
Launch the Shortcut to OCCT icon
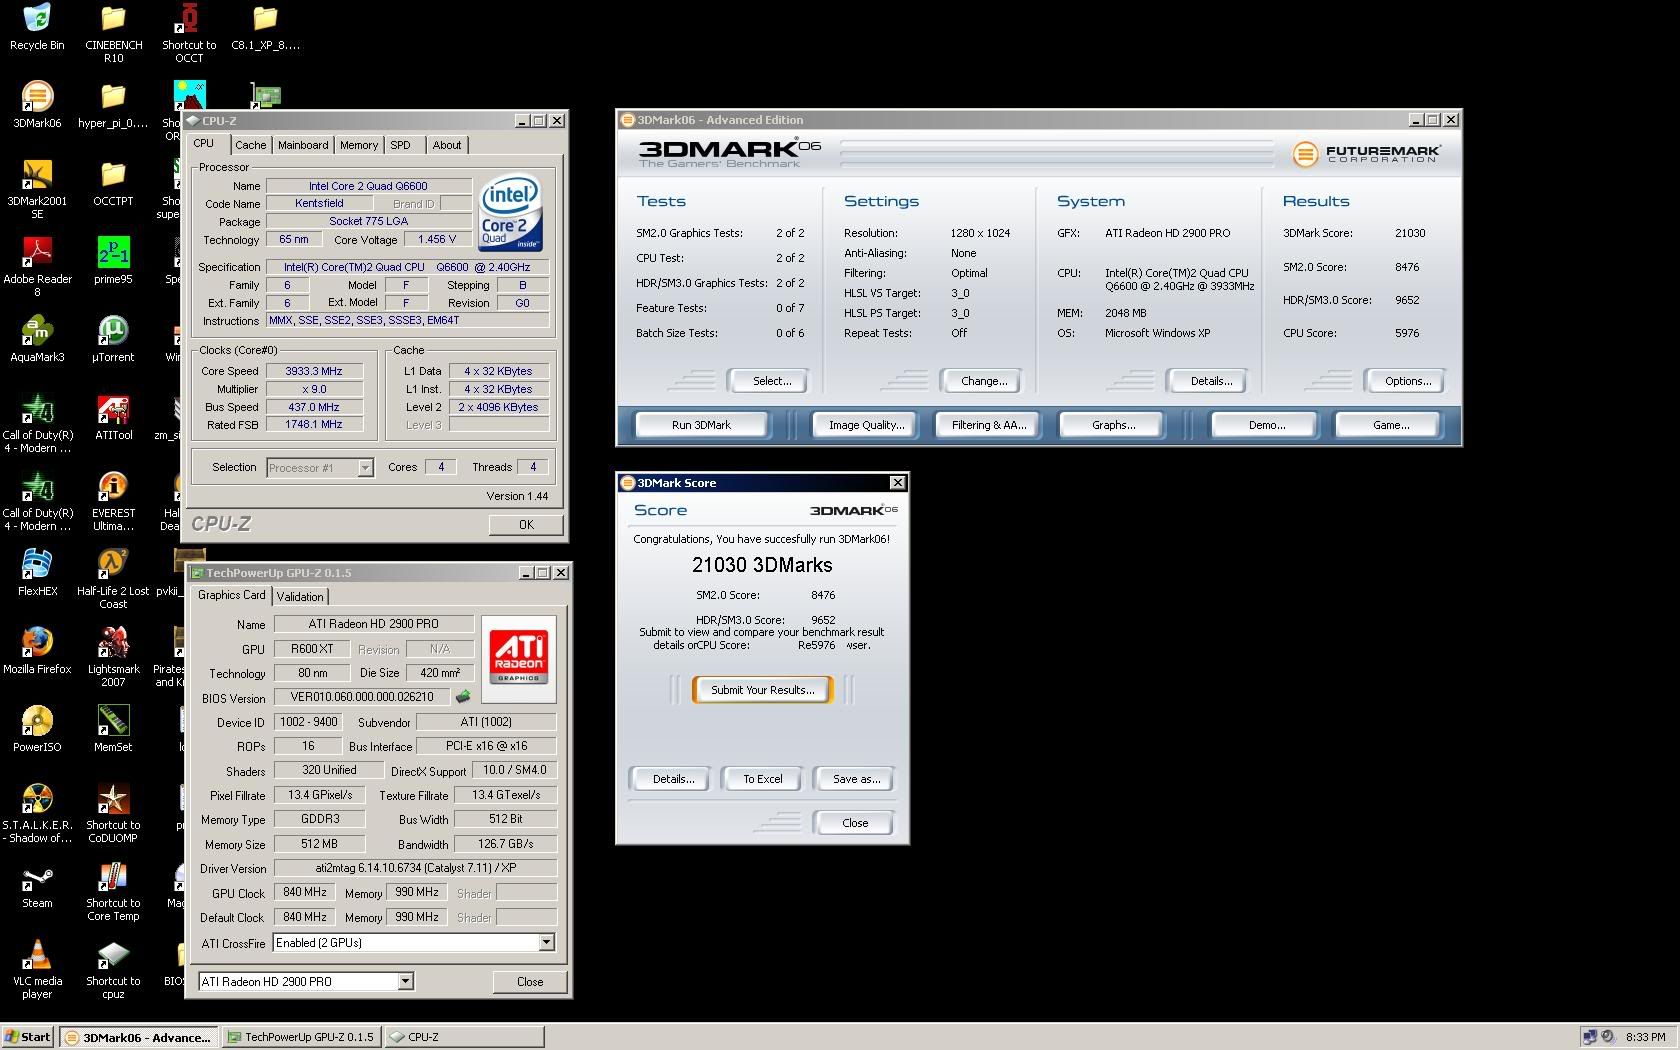189,33
